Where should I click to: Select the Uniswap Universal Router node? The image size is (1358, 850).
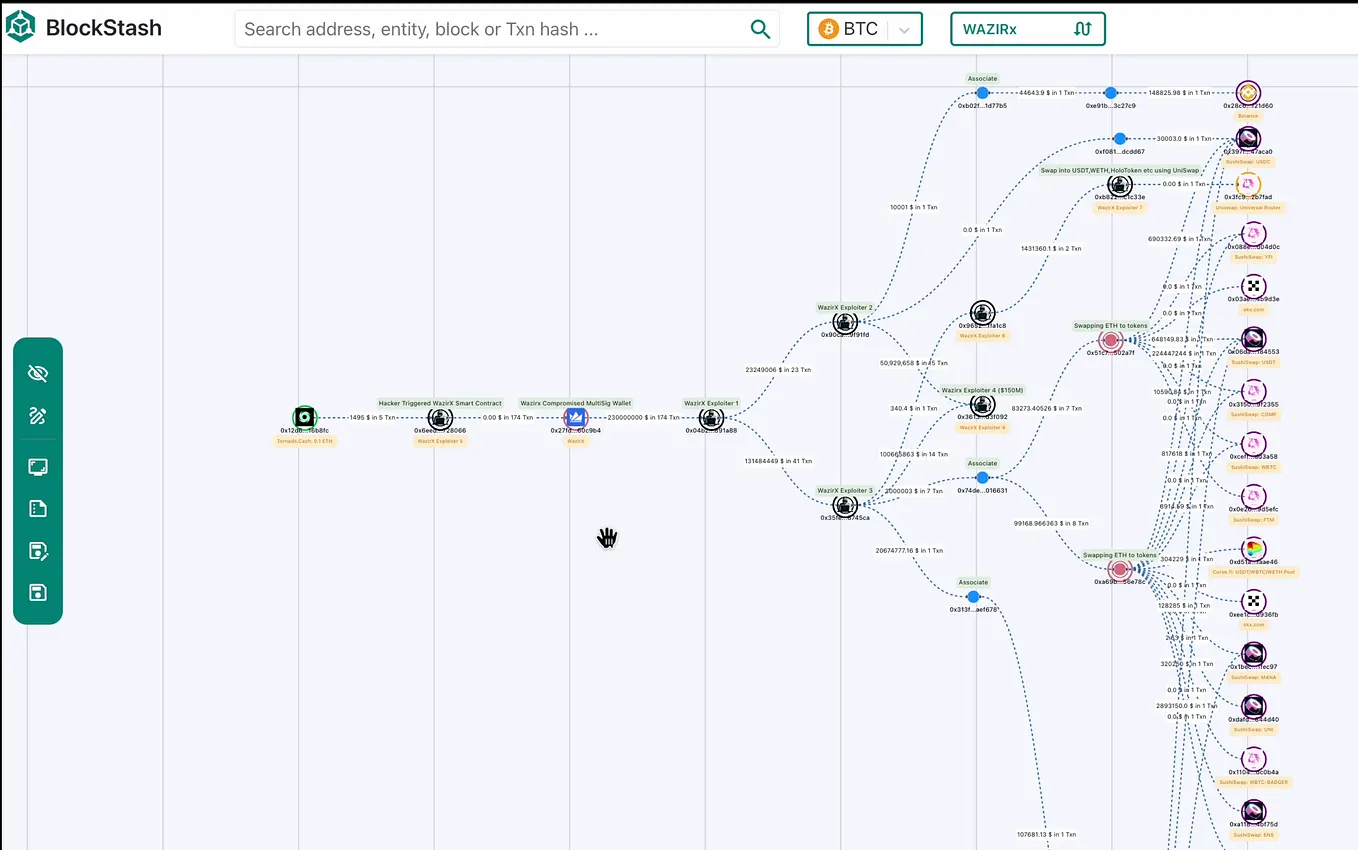tap(1248, 185)
